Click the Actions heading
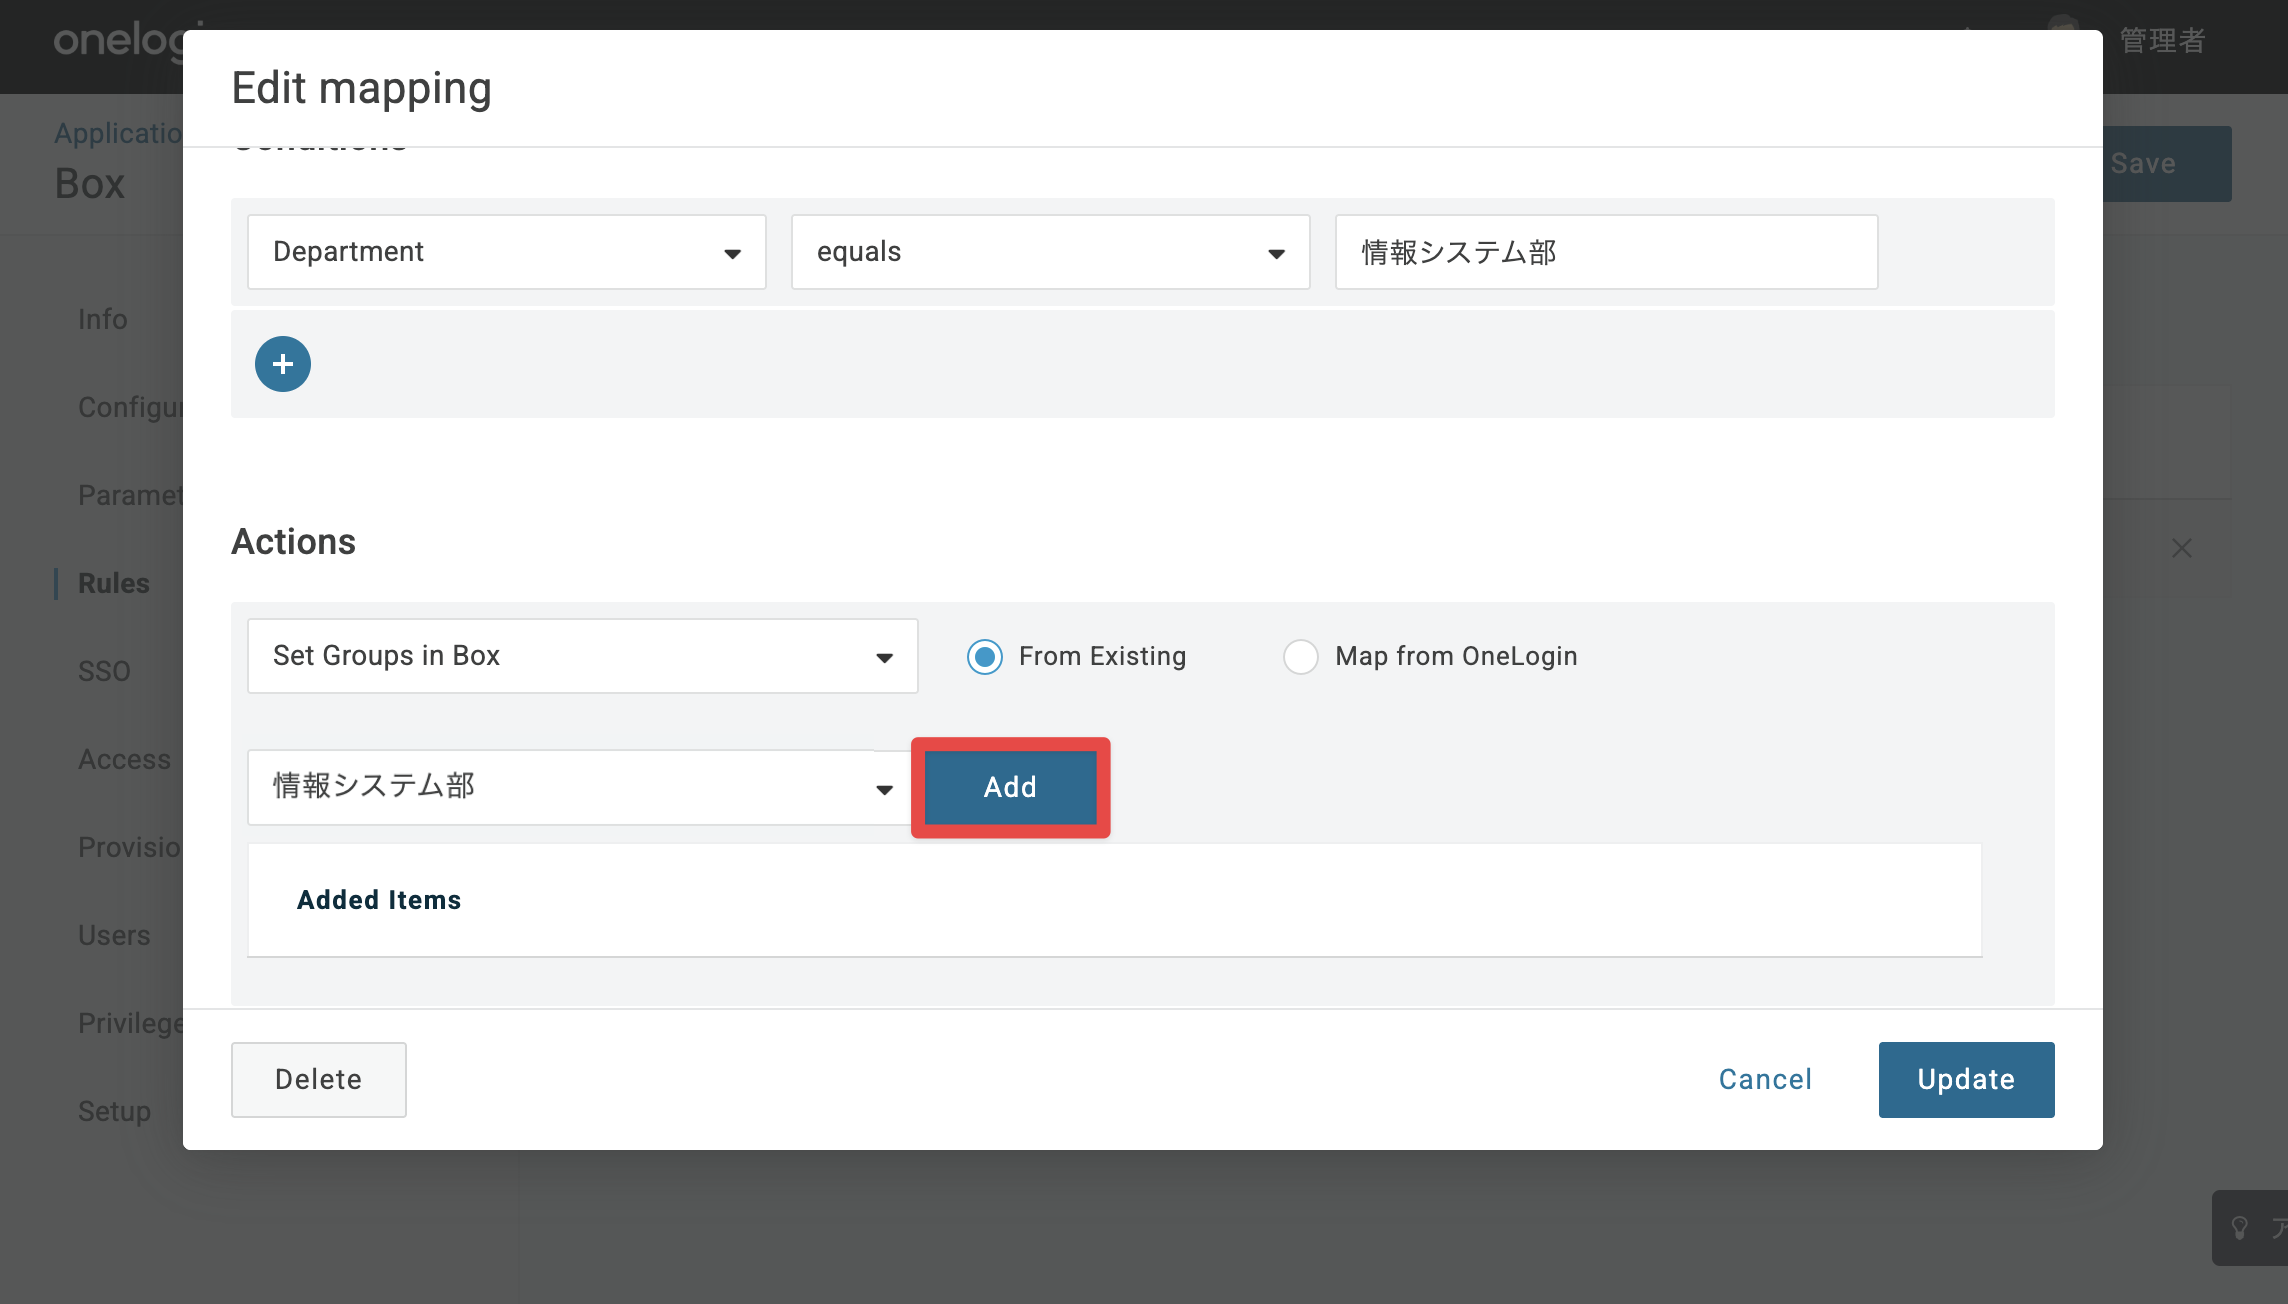This screenshot has width=2288, height=1304. click(x=294, y=541)
